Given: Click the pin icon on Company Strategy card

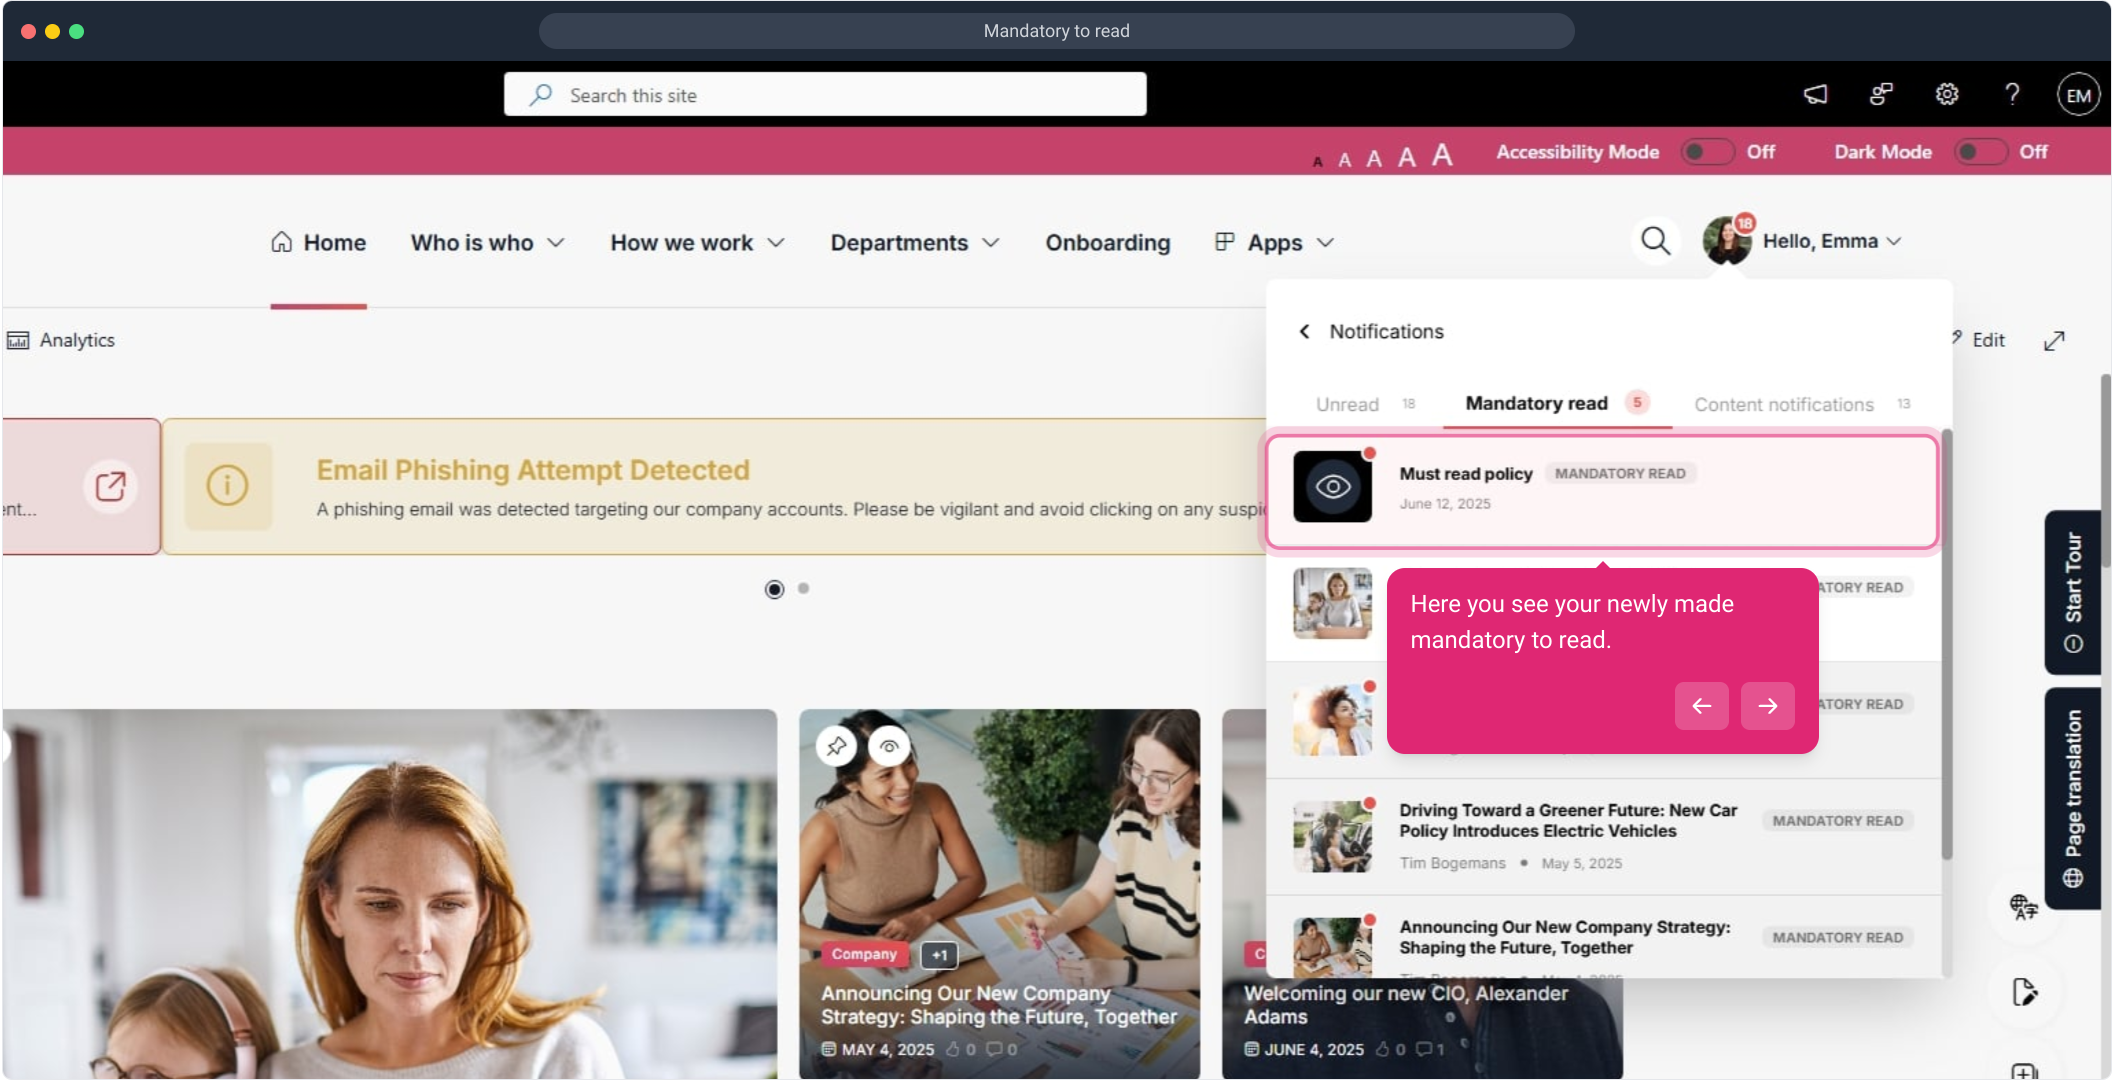Looking at the screenshot, I should (x=836, y=746).
